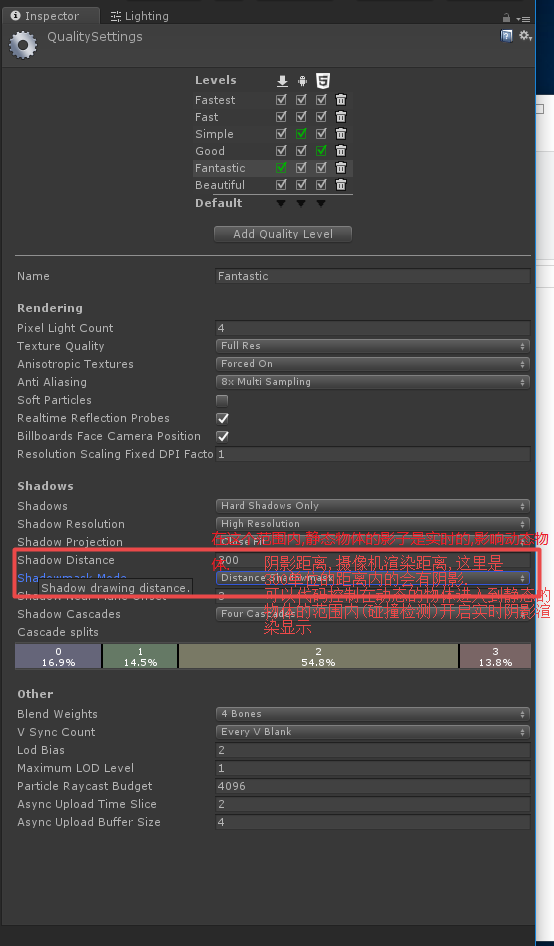Toggle Fast level for Android platform
The image size is (554, 946).
click(301, 116)
